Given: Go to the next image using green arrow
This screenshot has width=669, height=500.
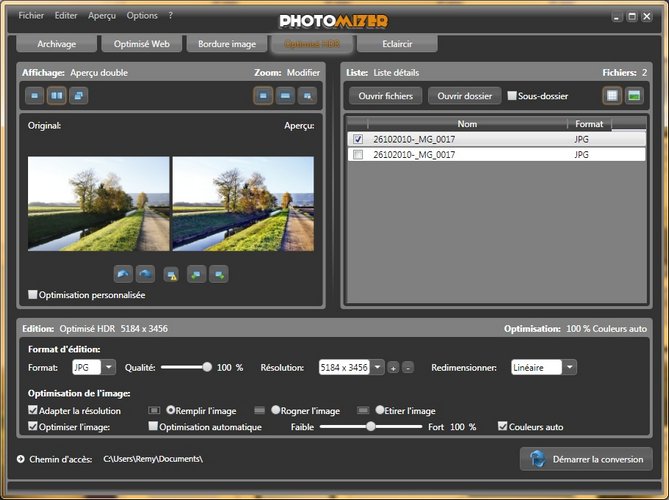Looking at the screenshot, I should (219, 274).
